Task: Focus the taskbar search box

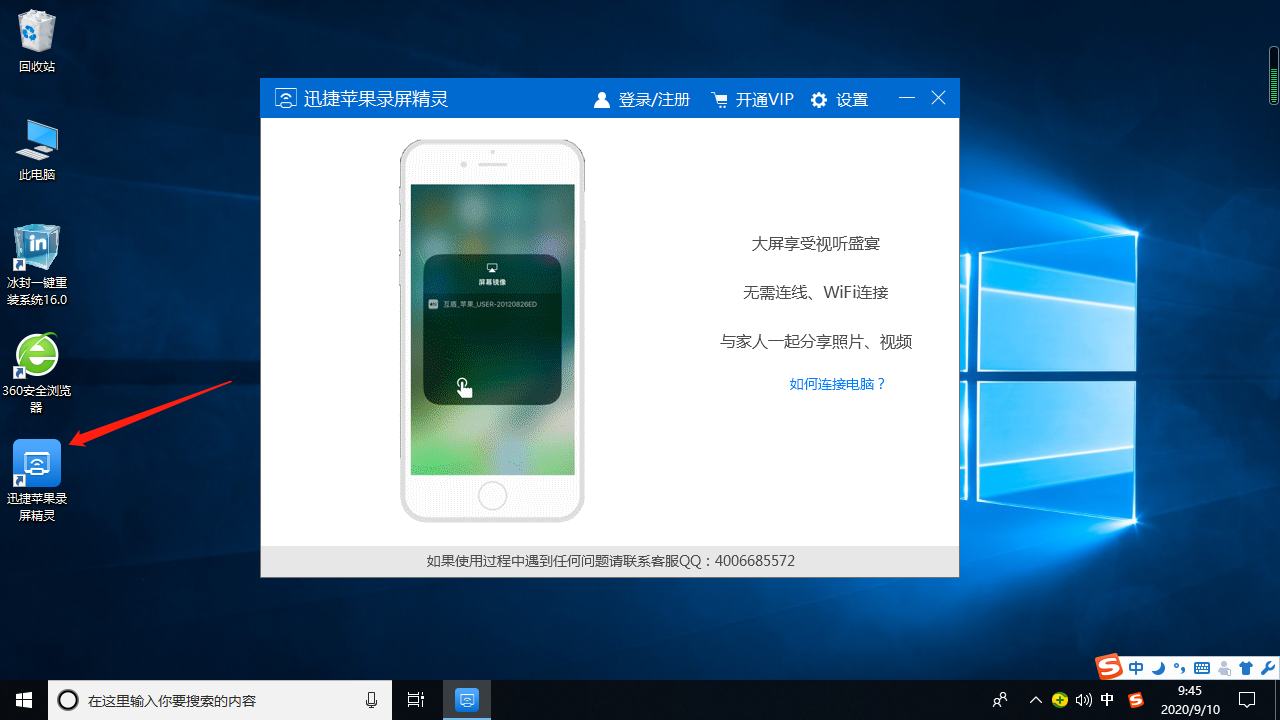Action: tap(220, 700)
